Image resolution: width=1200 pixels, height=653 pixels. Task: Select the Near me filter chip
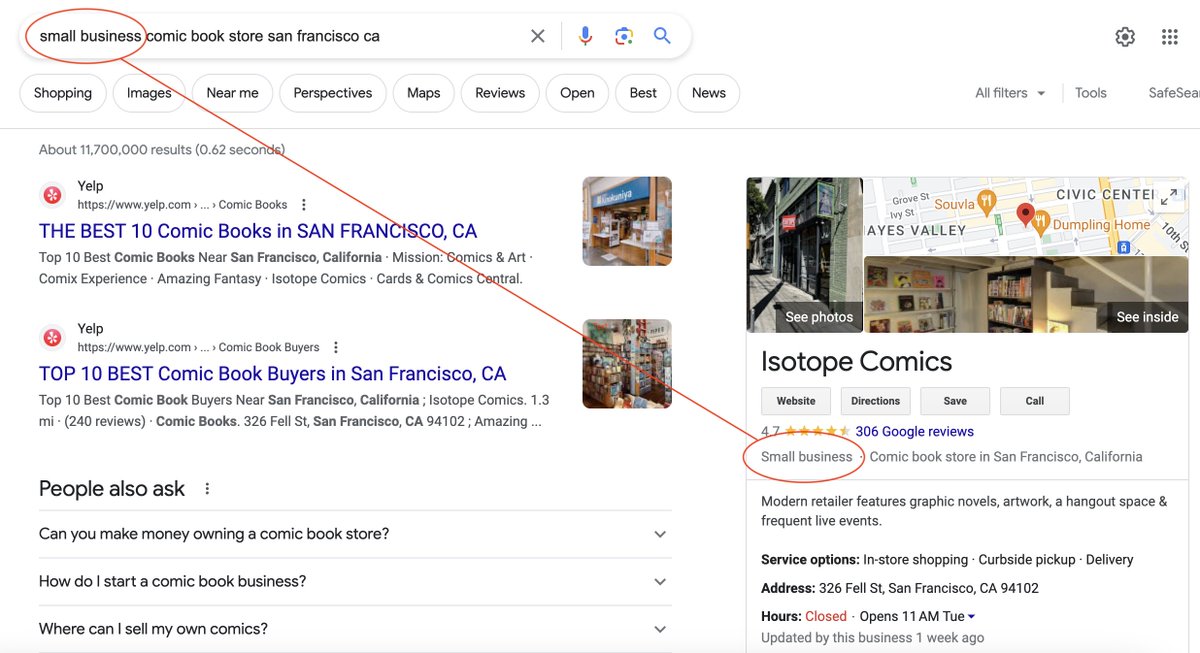[232, 93]
